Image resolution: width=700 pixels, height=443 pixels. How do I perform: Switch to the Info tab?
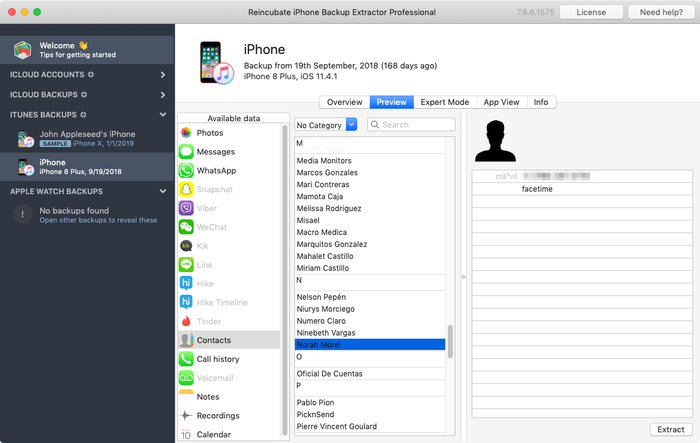pos(541,102)
